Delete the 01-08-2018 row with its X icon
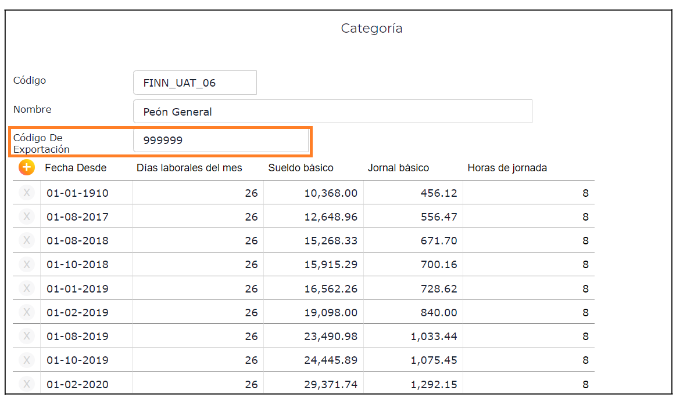The height and width of the screenshot is (402, 678). [27, 241]
